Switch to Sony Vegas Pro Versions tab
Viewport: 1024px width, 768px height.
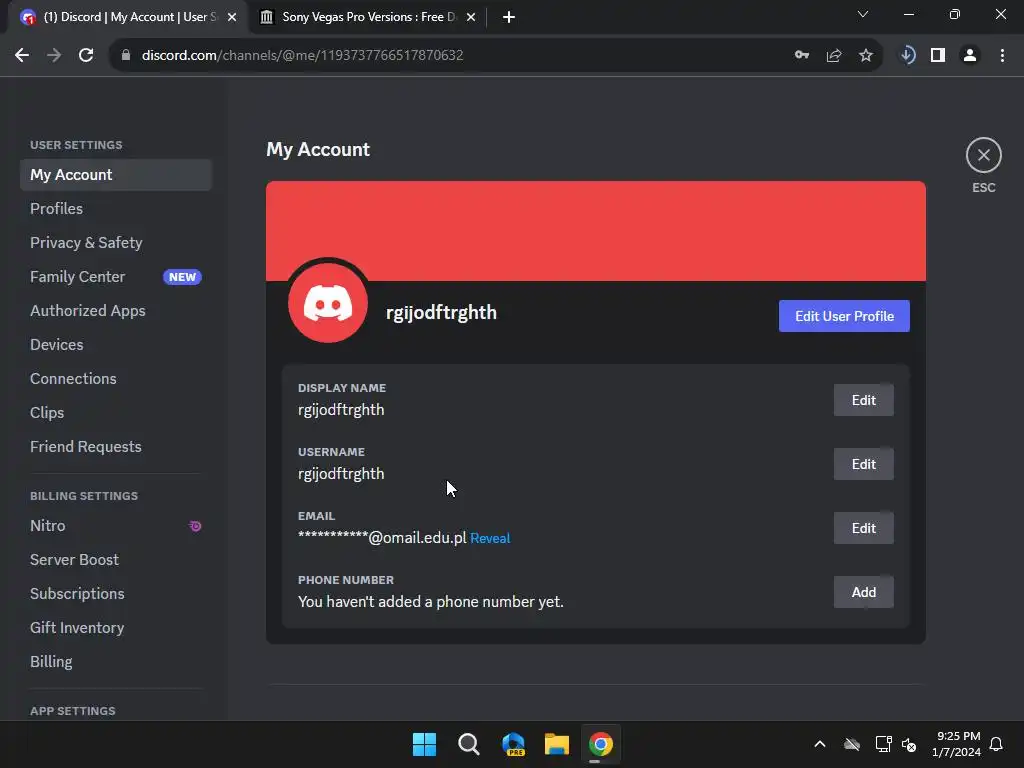368,17
